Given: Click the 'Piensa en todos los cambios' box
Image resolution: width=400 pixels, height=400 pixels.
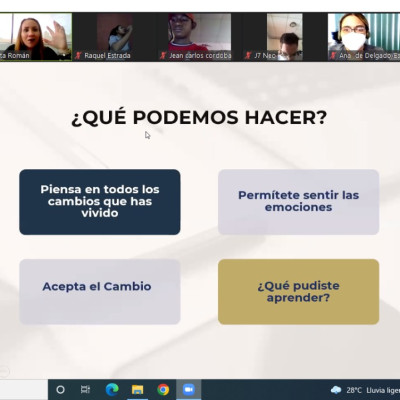Looking at the screenshot, I should tap(100, 202).
